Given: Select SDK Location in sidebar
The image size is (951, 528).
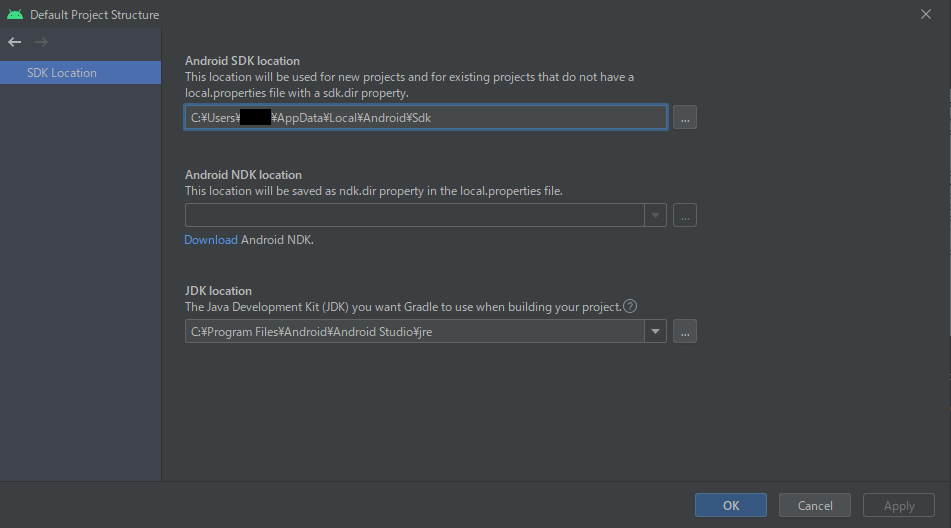Looking at the screenshot, I should (x=80, y=73).
